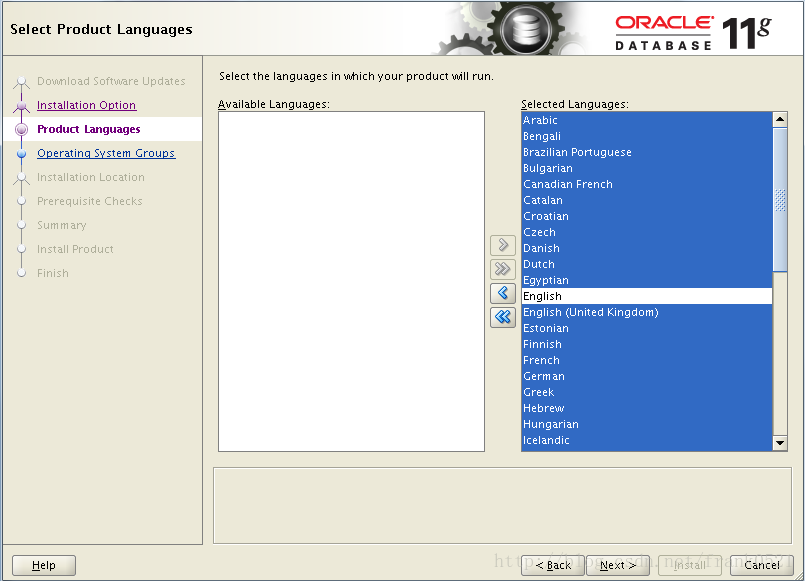
Task: Select Icelandic in Selected Languages
Action: pos(647,440)
